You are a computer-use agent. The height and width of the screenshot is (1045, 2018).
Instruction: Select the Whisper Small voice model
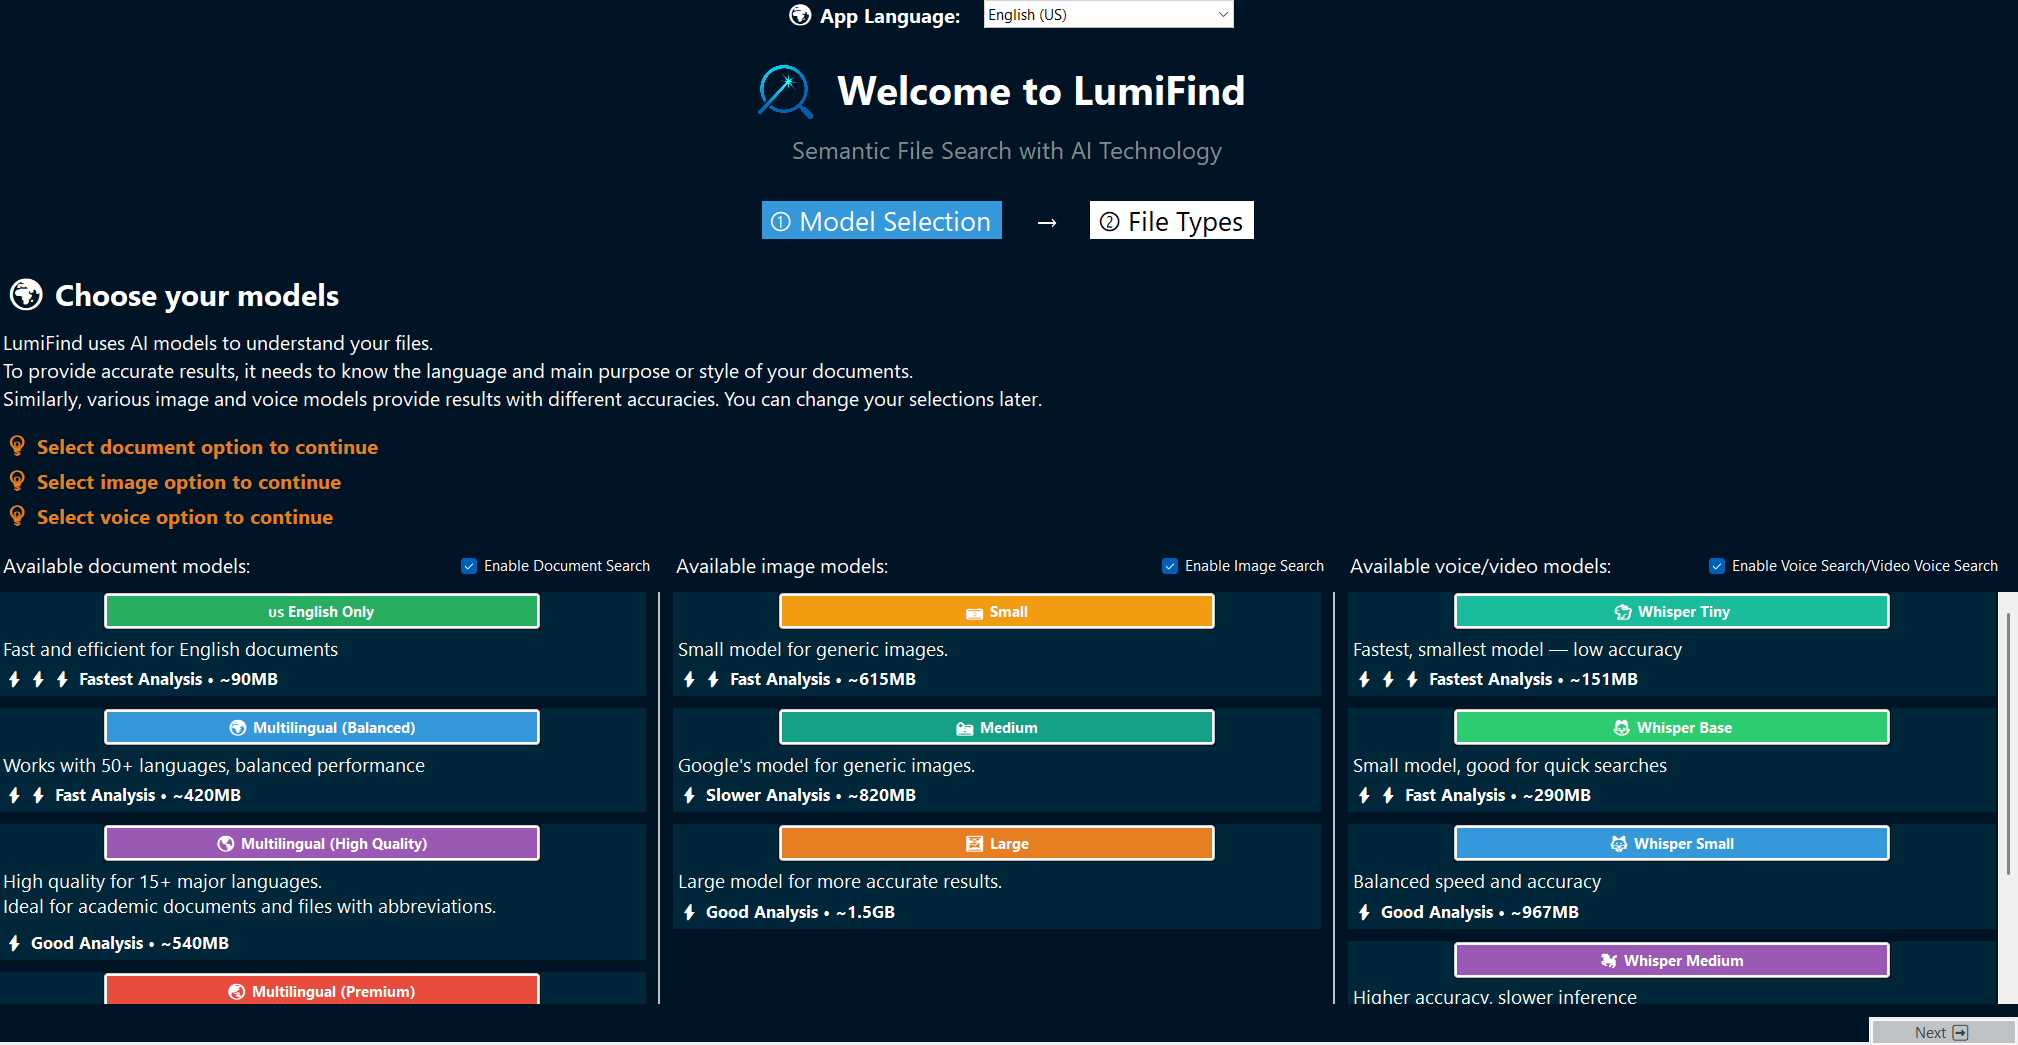pos(1672,843)
